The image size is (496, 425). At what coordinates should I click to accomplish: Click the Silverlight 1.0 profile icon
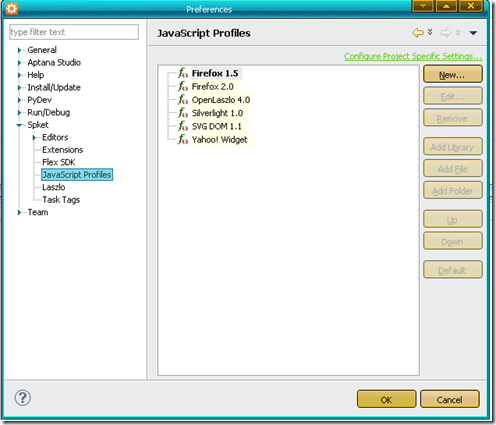click(183, 113)
